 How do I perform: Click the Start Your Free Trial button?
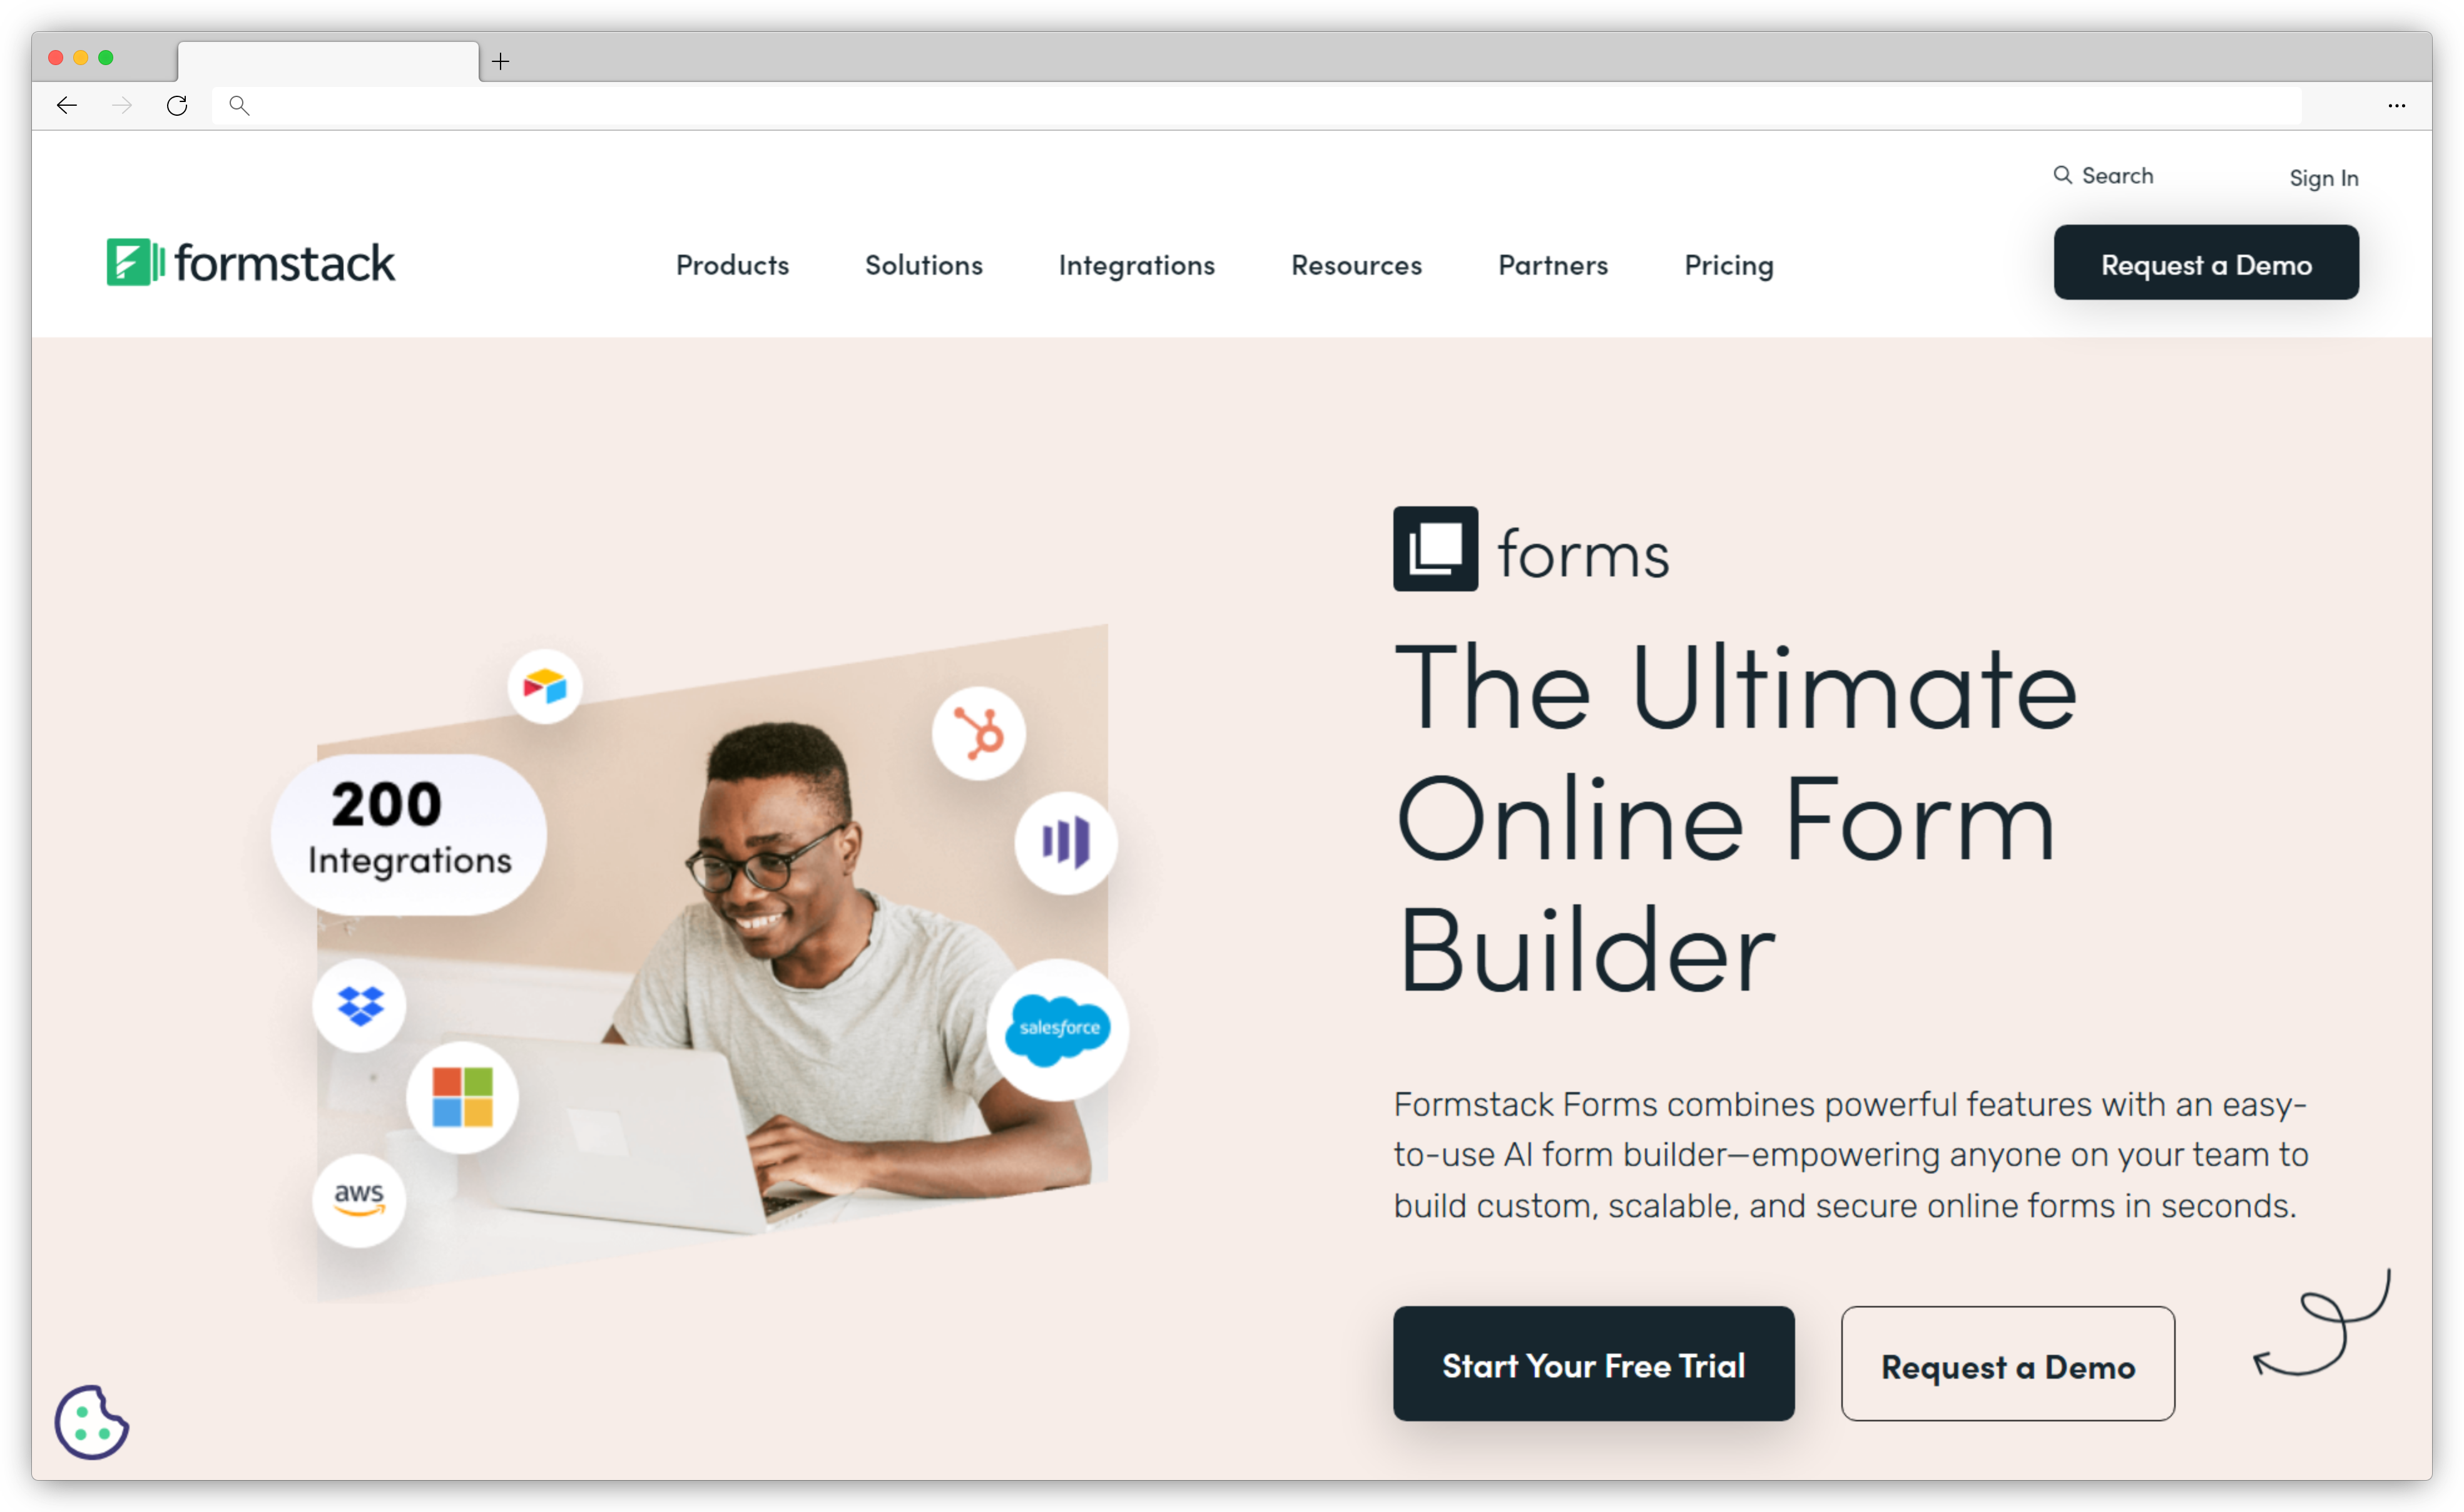pos(1593,1364)
